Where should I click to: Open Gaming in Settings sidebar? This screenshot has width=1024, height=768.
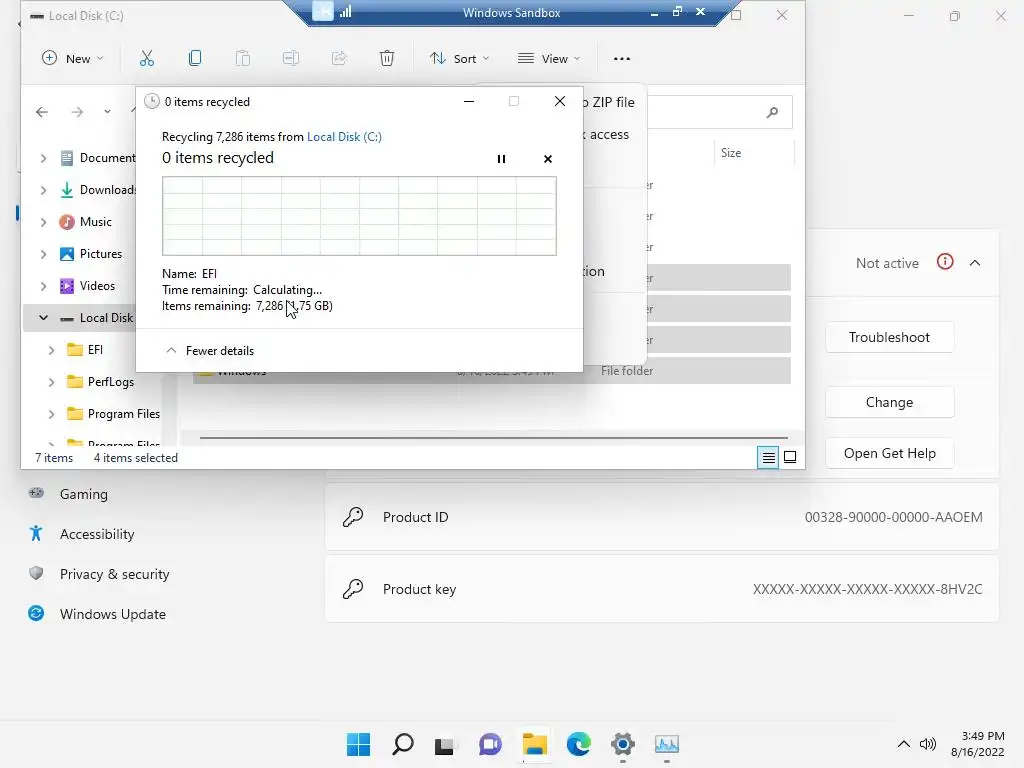(84, 494)
